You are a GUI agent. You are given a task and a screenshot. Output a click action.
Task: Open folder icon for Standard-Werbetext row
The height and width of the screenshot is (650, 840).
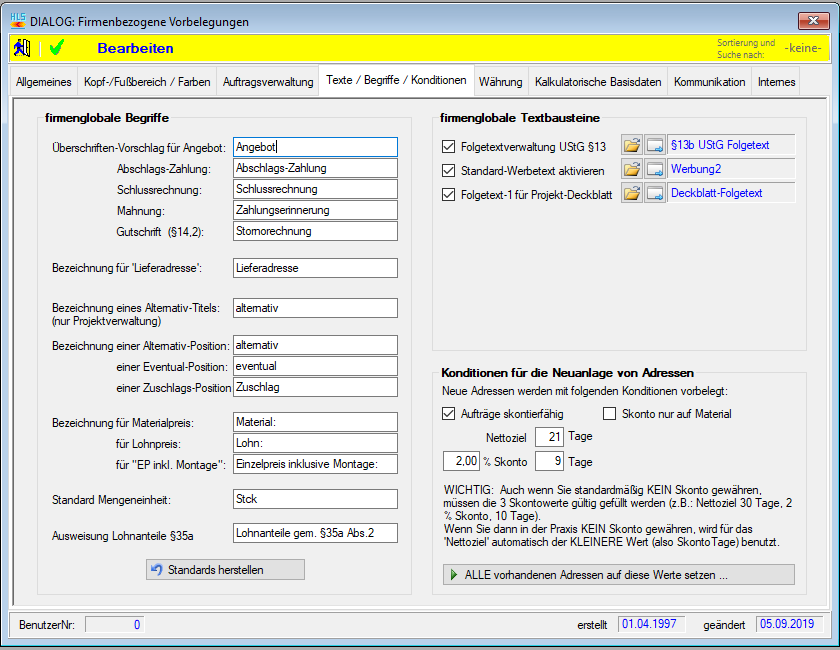coord(631,169)
